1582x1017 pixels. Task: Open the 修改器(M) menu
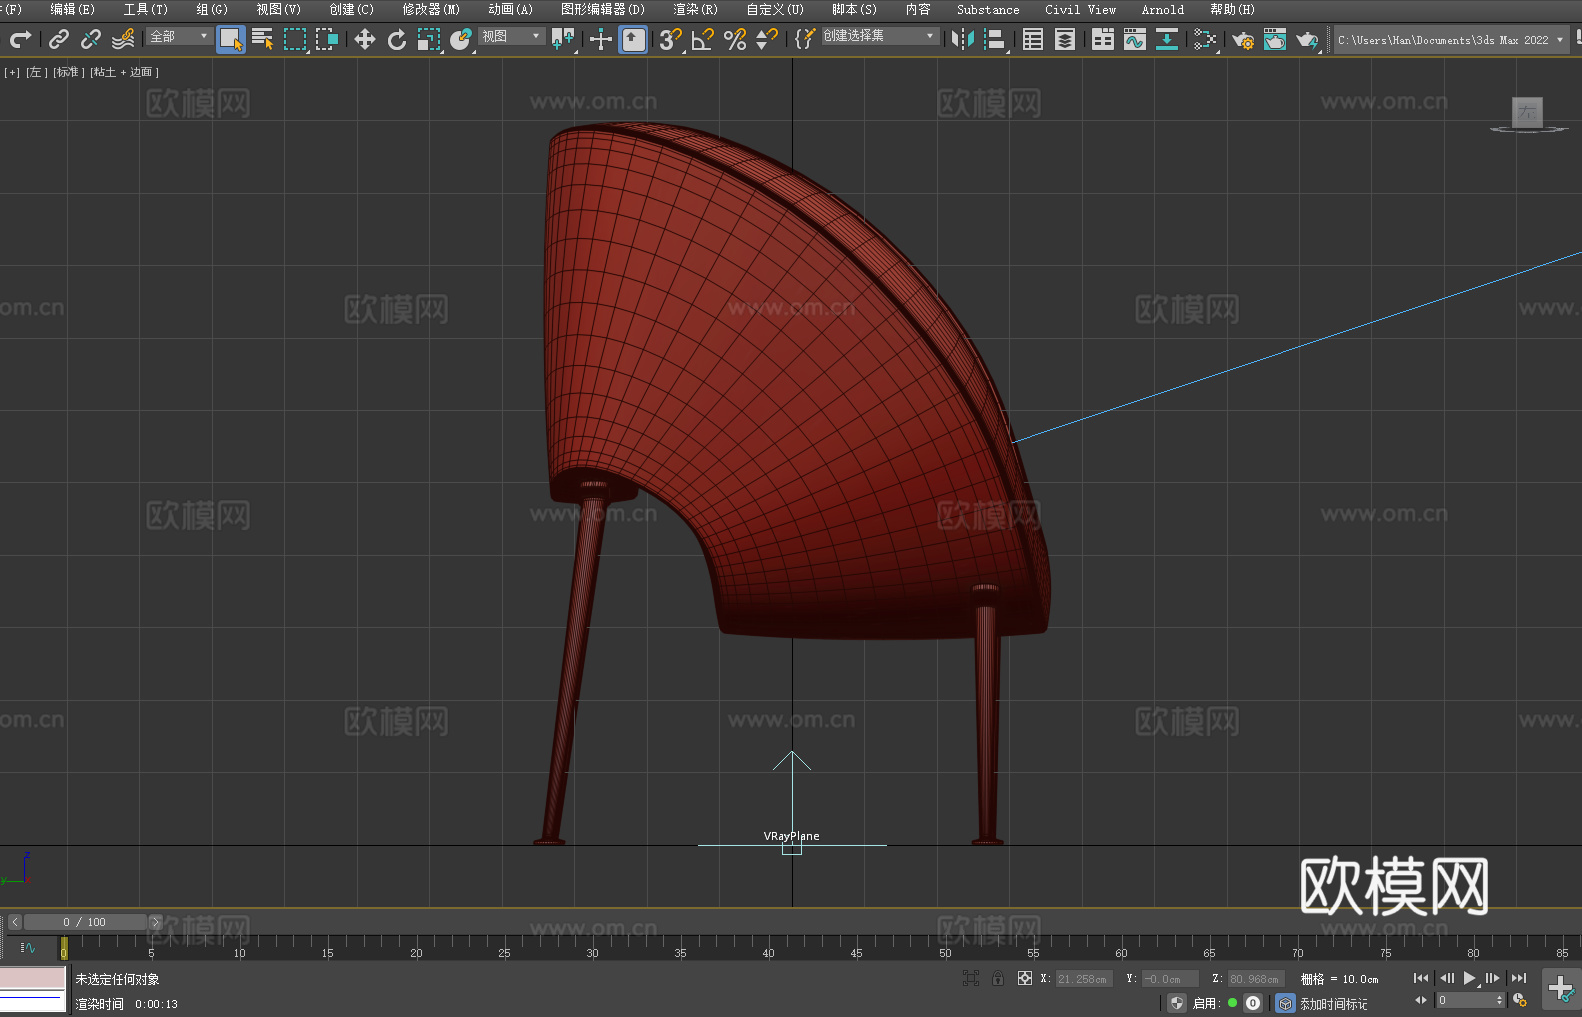[431, 9]
